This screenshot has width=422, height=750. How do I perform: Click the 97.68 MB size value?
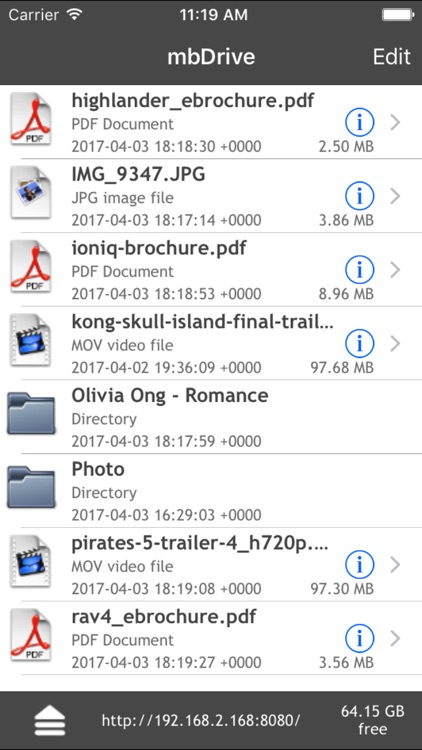tap(342, 368)
